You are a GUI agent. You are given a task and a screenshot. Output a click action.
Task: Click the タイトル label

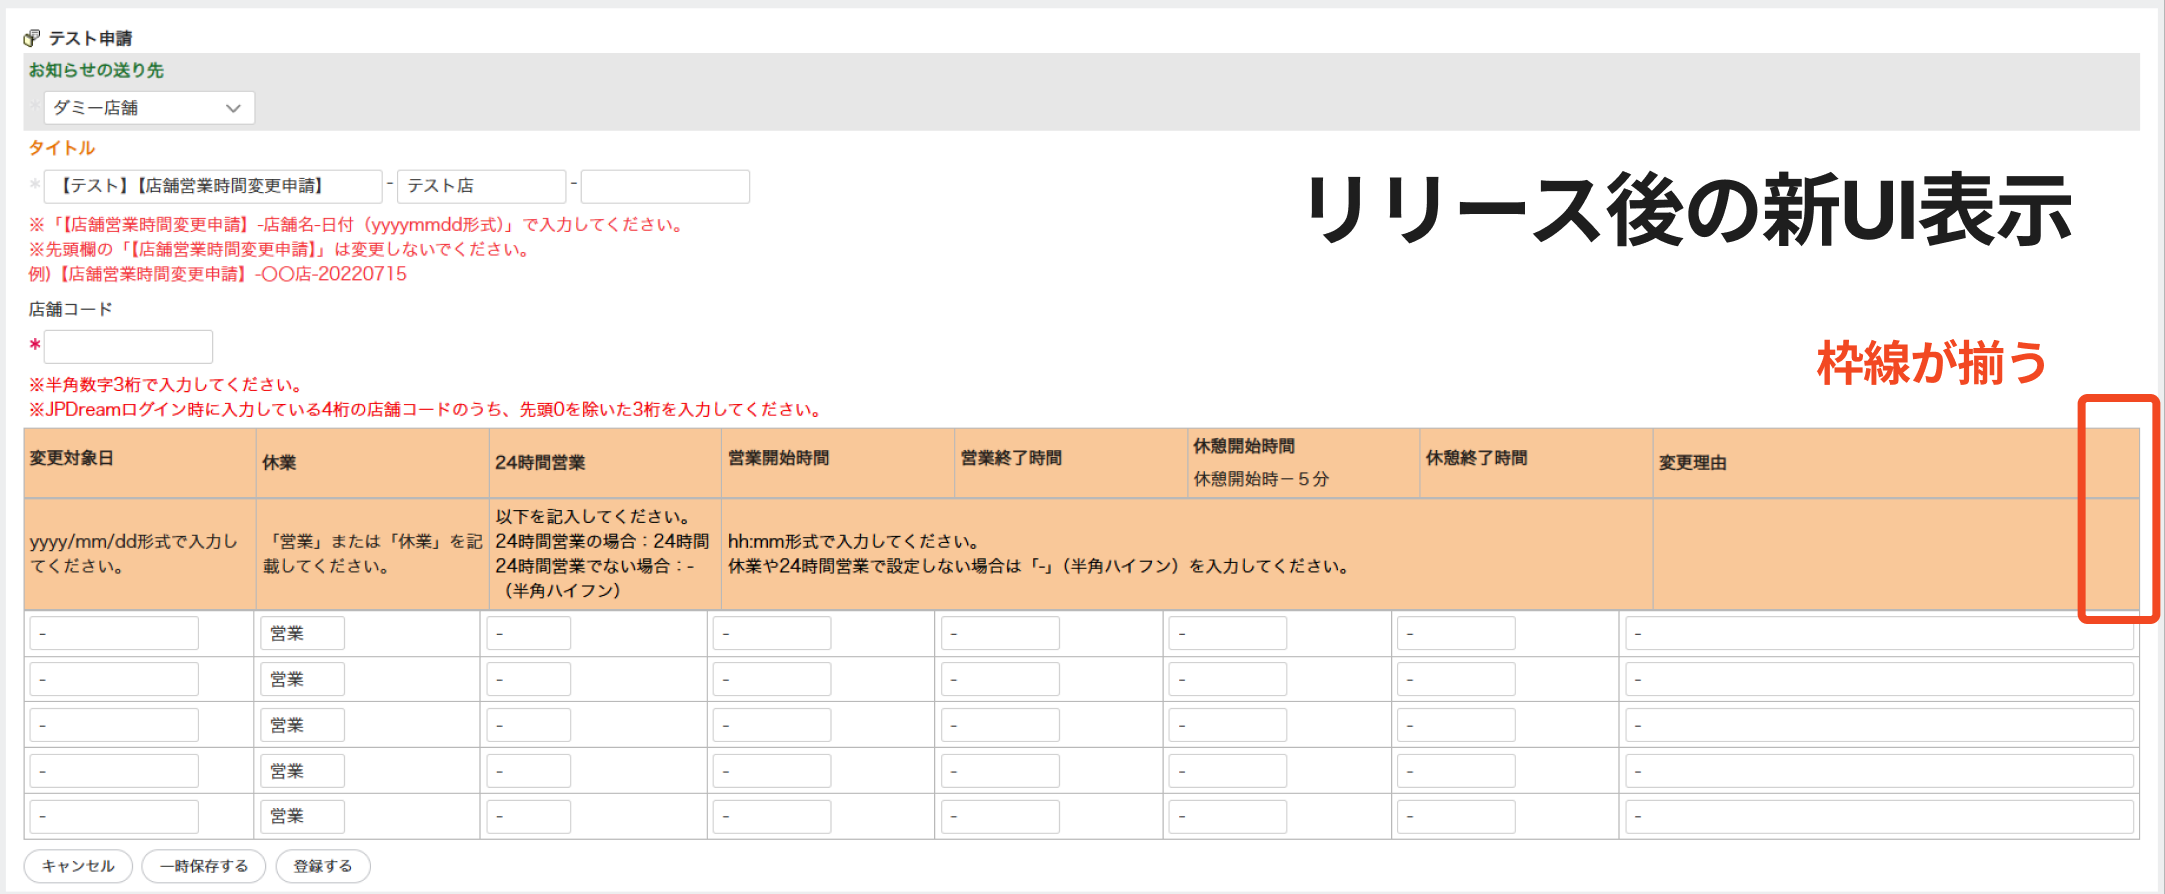pos(62,148)
